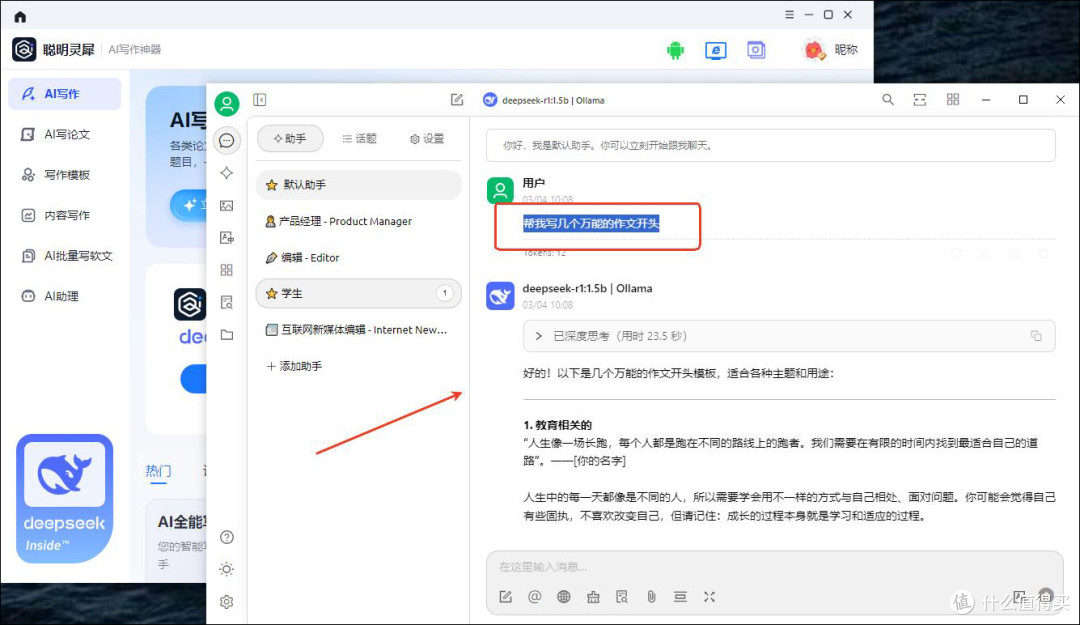
Task: Open the settings gear at the sidebar bottom
Action: coord(227,602)
